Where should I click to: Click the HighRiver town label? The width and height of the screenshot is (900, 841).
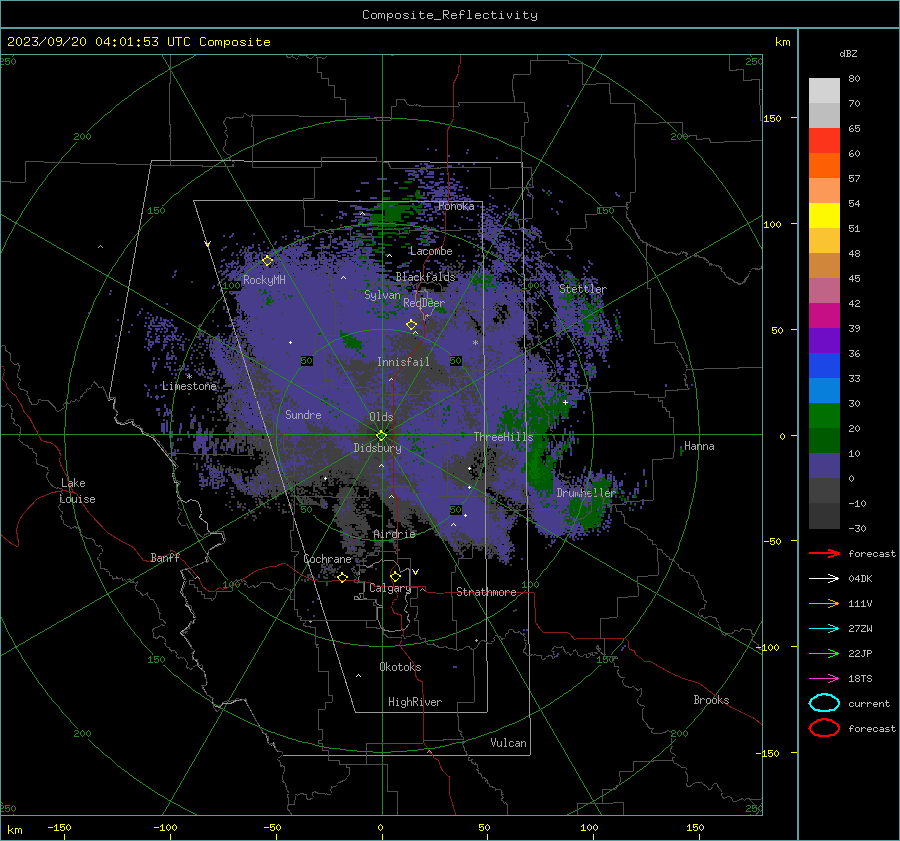coord(415,702)
